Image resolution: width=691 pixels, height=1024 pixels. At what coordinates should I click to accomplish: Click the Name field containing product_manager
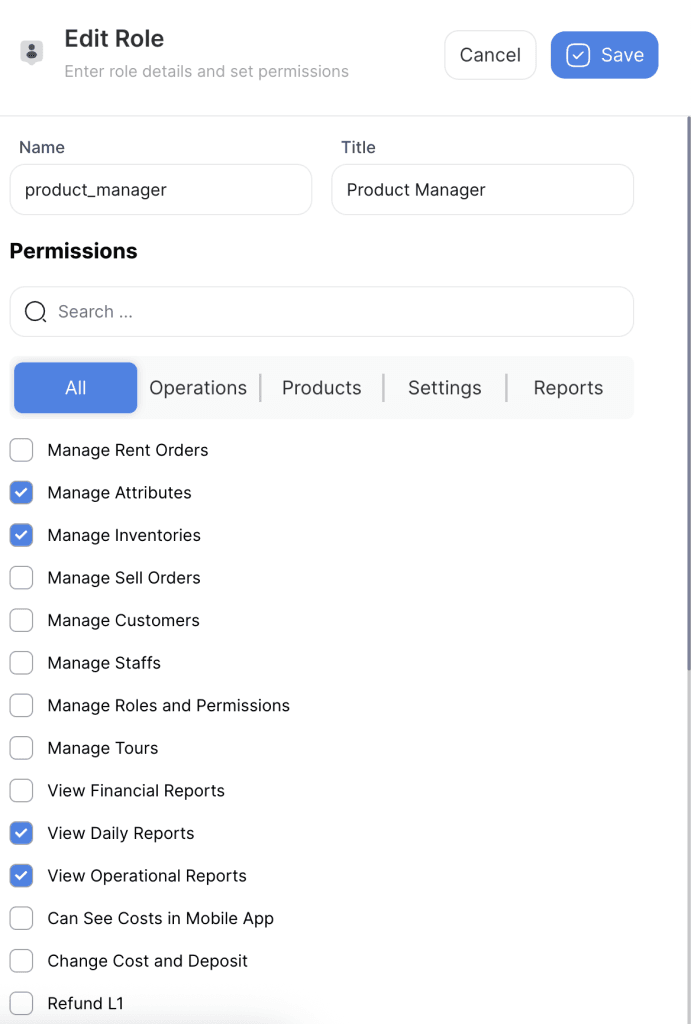pos(160,190)
